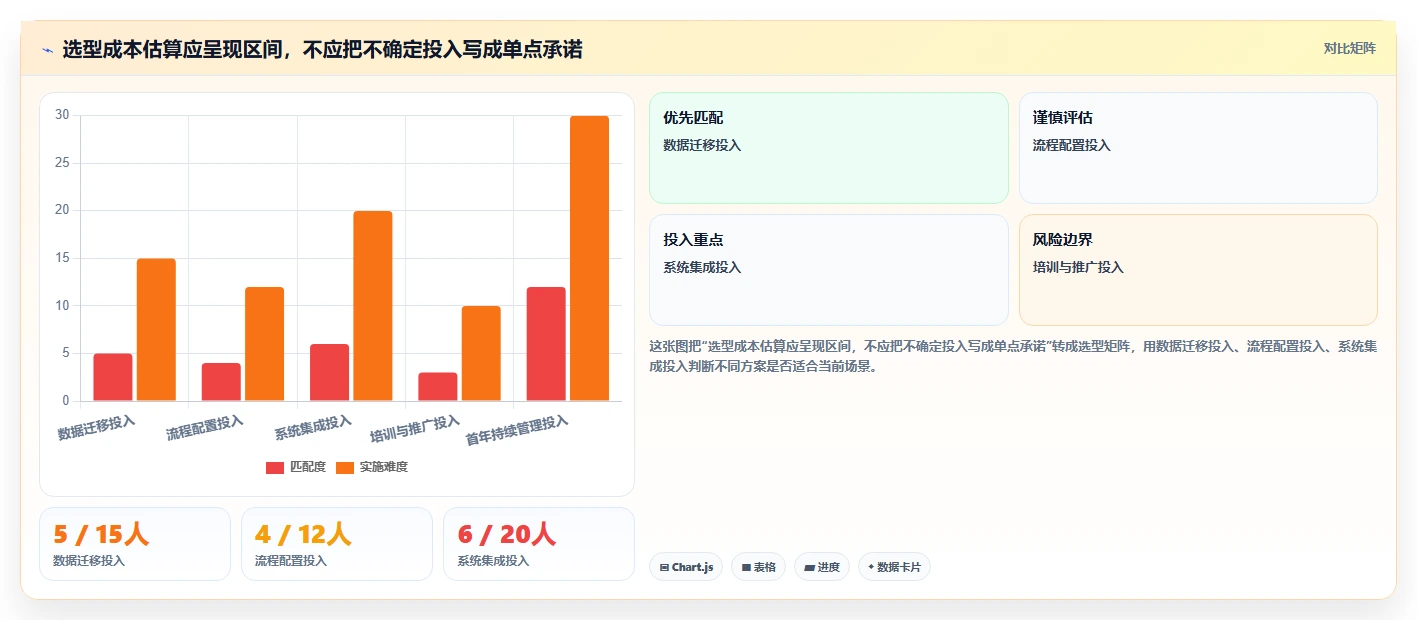Click the 数据迁移投入 axis label under the chart
Image resolution: width=1417 pixels, height=620 pixels.
[96, 428]
